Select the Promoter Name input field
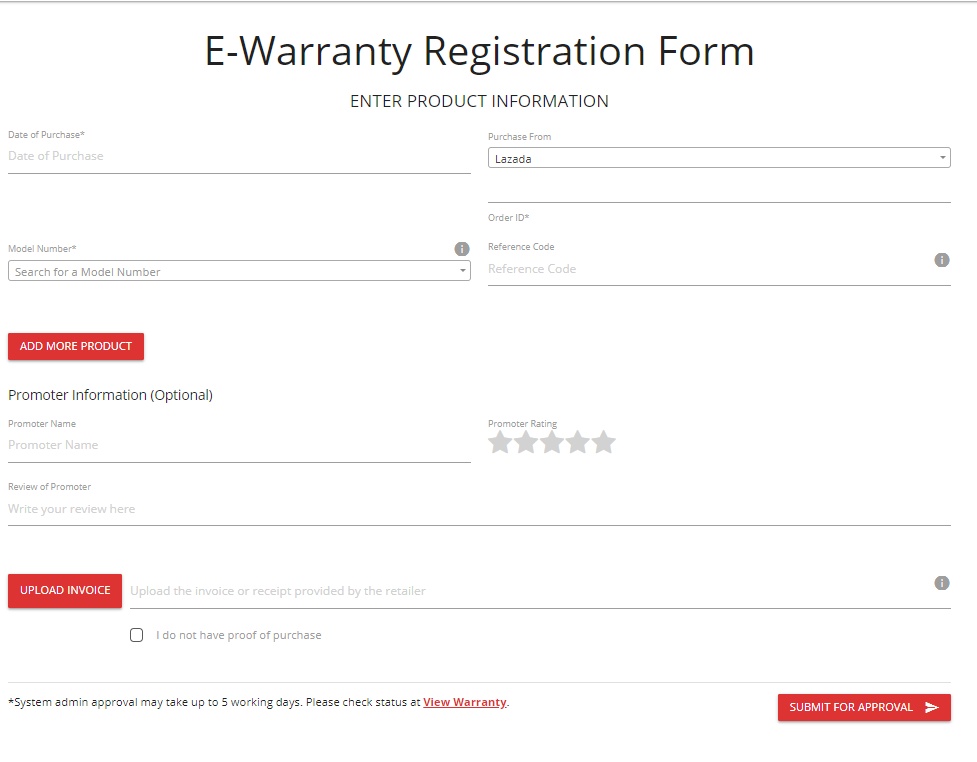977x762 pixels. pyautogui.click(x=238, y=445)
